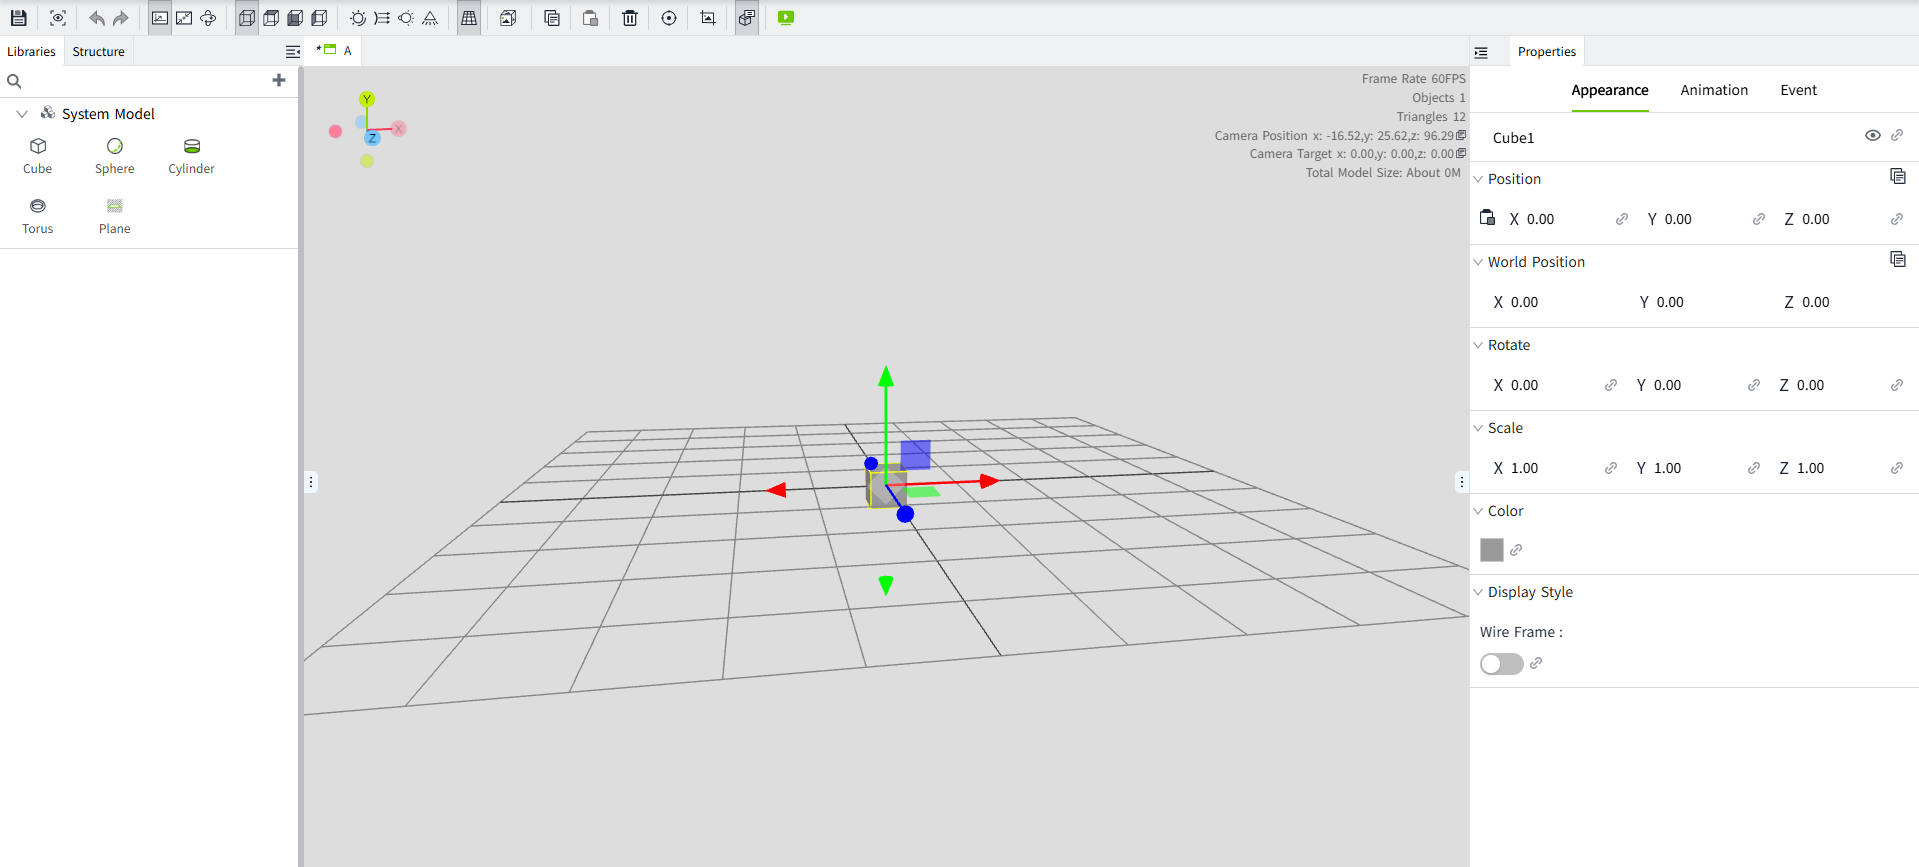
Task: Toggle the grid display icon
Action: point(469,18)
